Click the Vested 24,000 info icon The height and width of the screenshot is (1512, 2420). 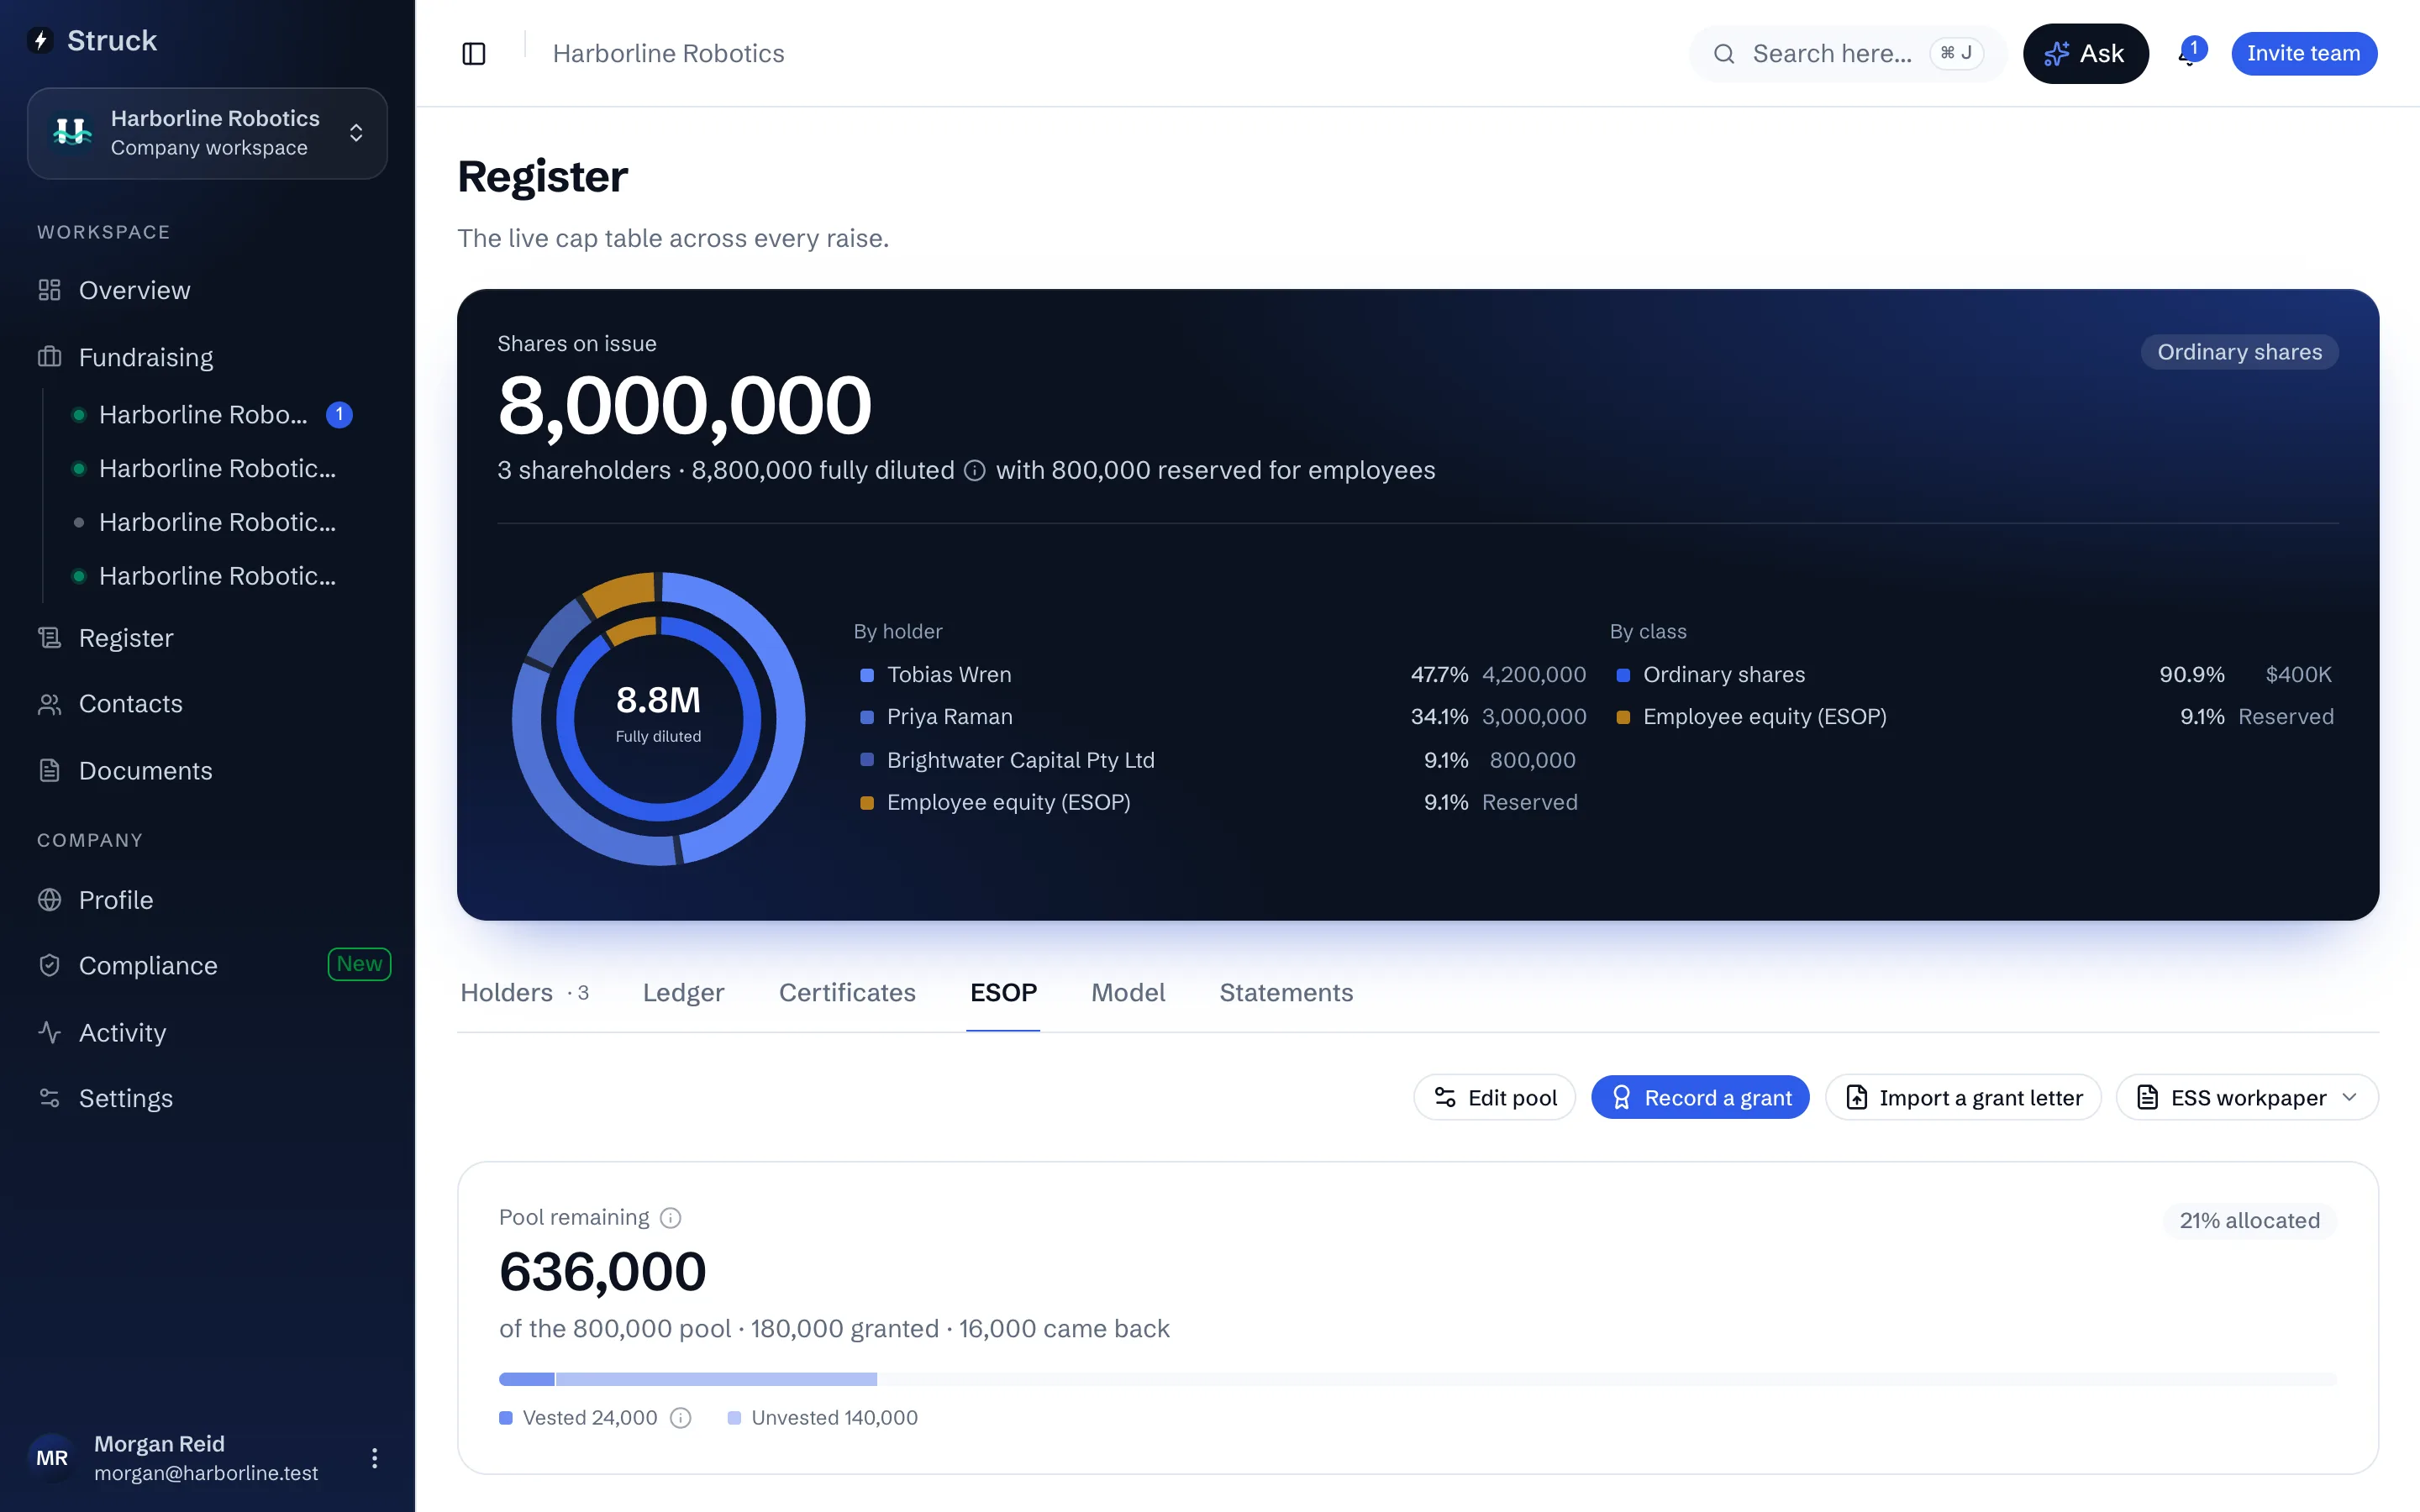681,1418
